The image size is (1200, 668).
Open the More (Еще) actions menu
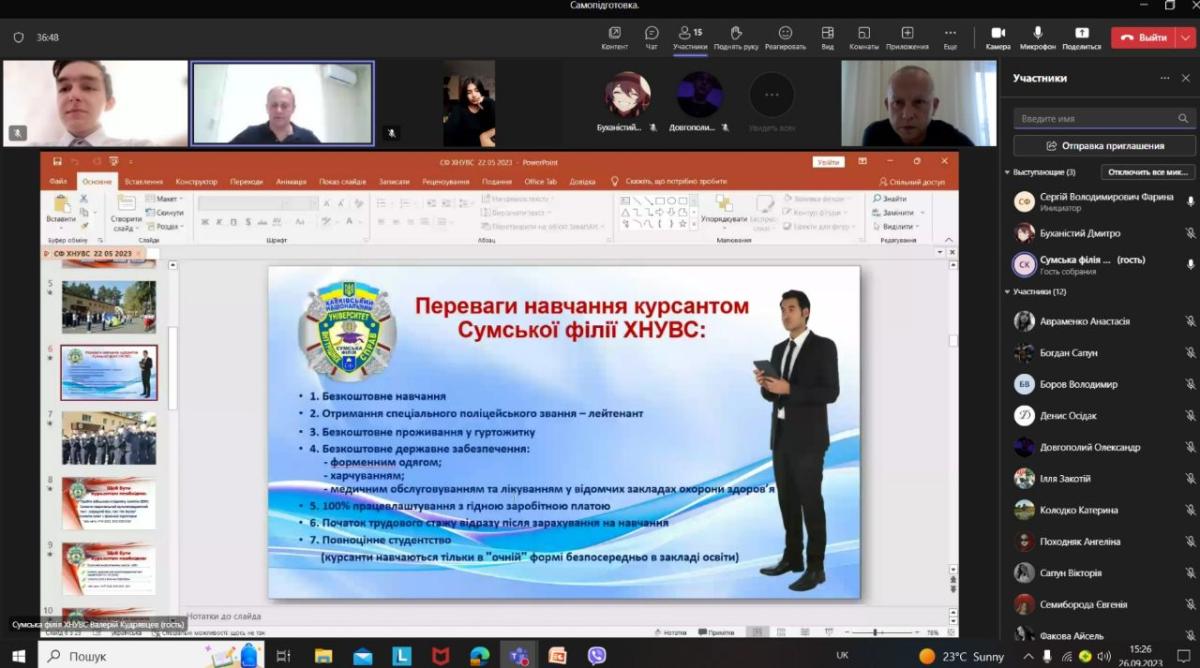pyautogui.click(x=950, y=37)
